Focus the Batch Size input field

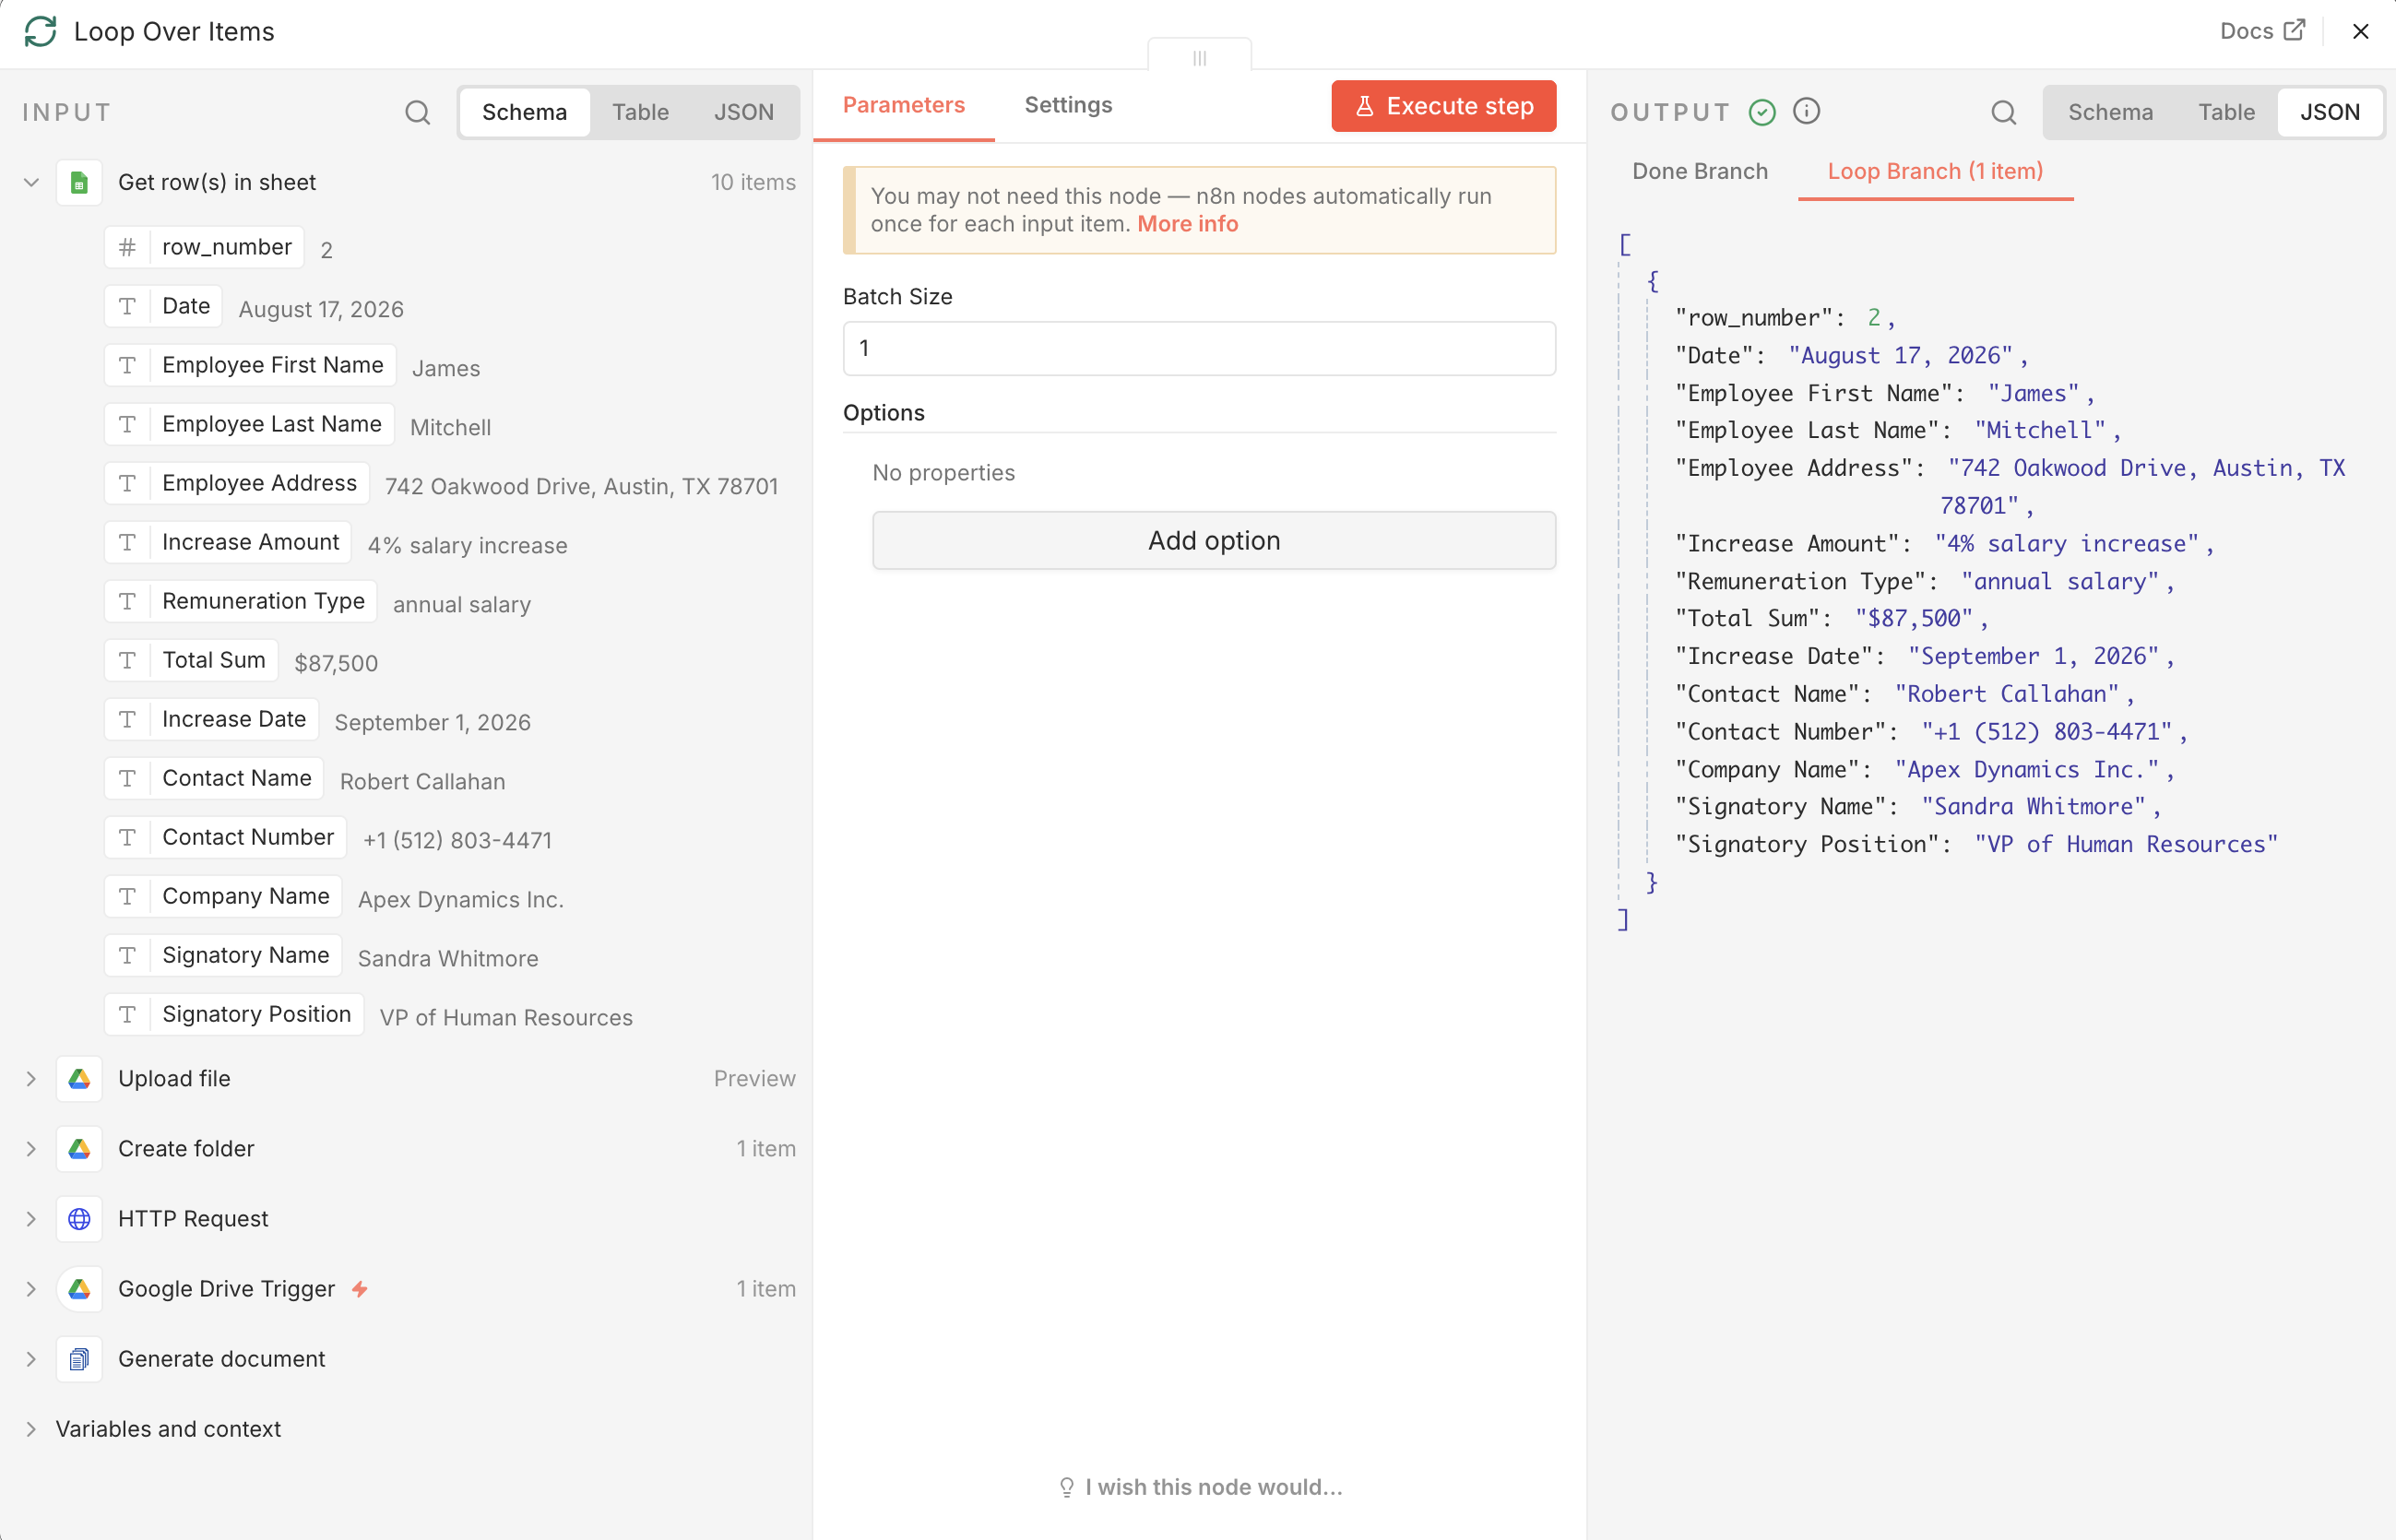[x=1198, y=348]
